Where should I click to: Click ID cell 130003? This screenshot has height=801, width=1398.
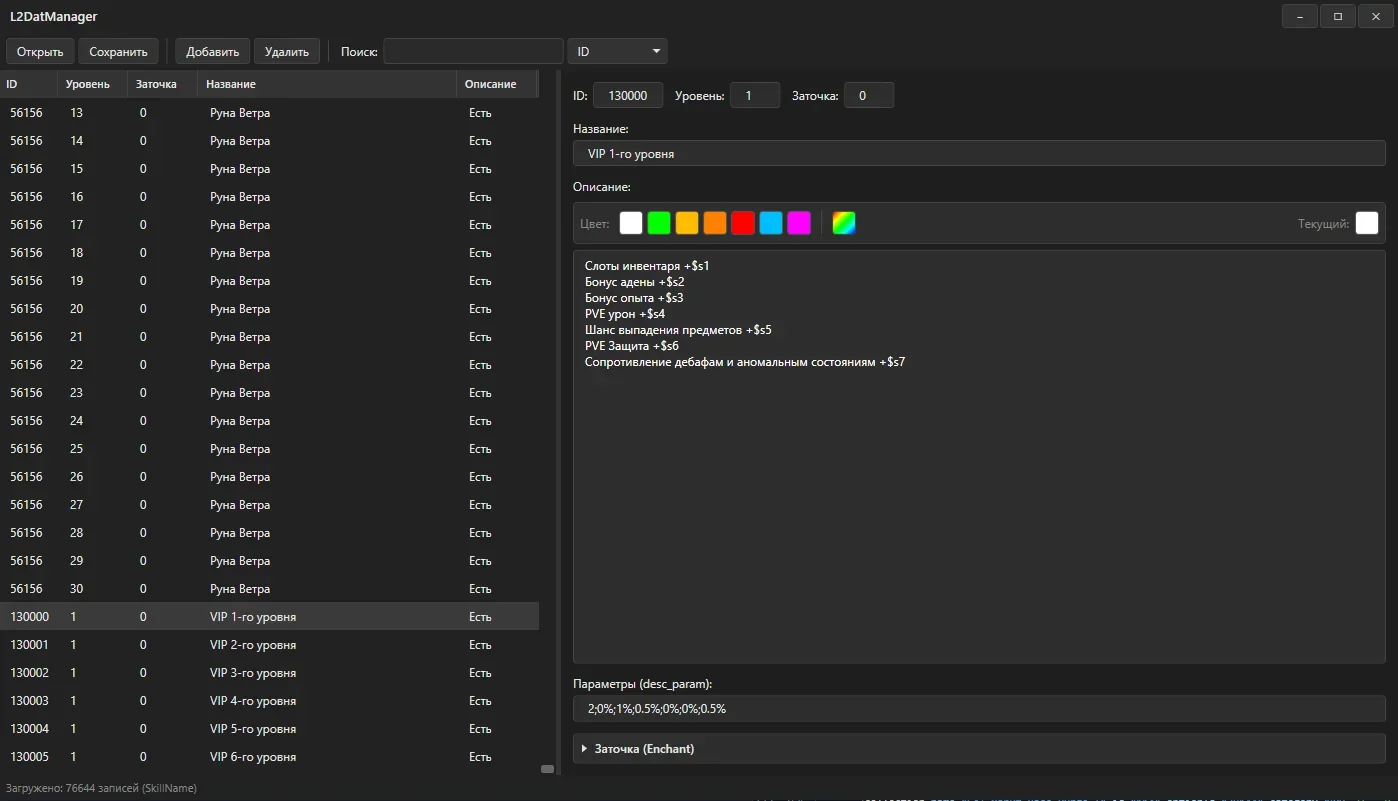coord(29,700)
